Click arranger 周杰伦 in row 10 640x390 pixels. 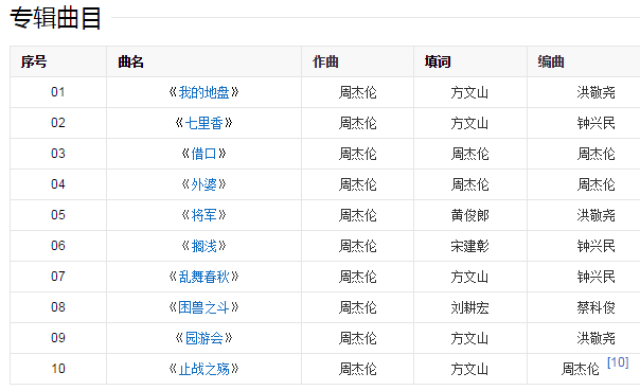[580, 369]
